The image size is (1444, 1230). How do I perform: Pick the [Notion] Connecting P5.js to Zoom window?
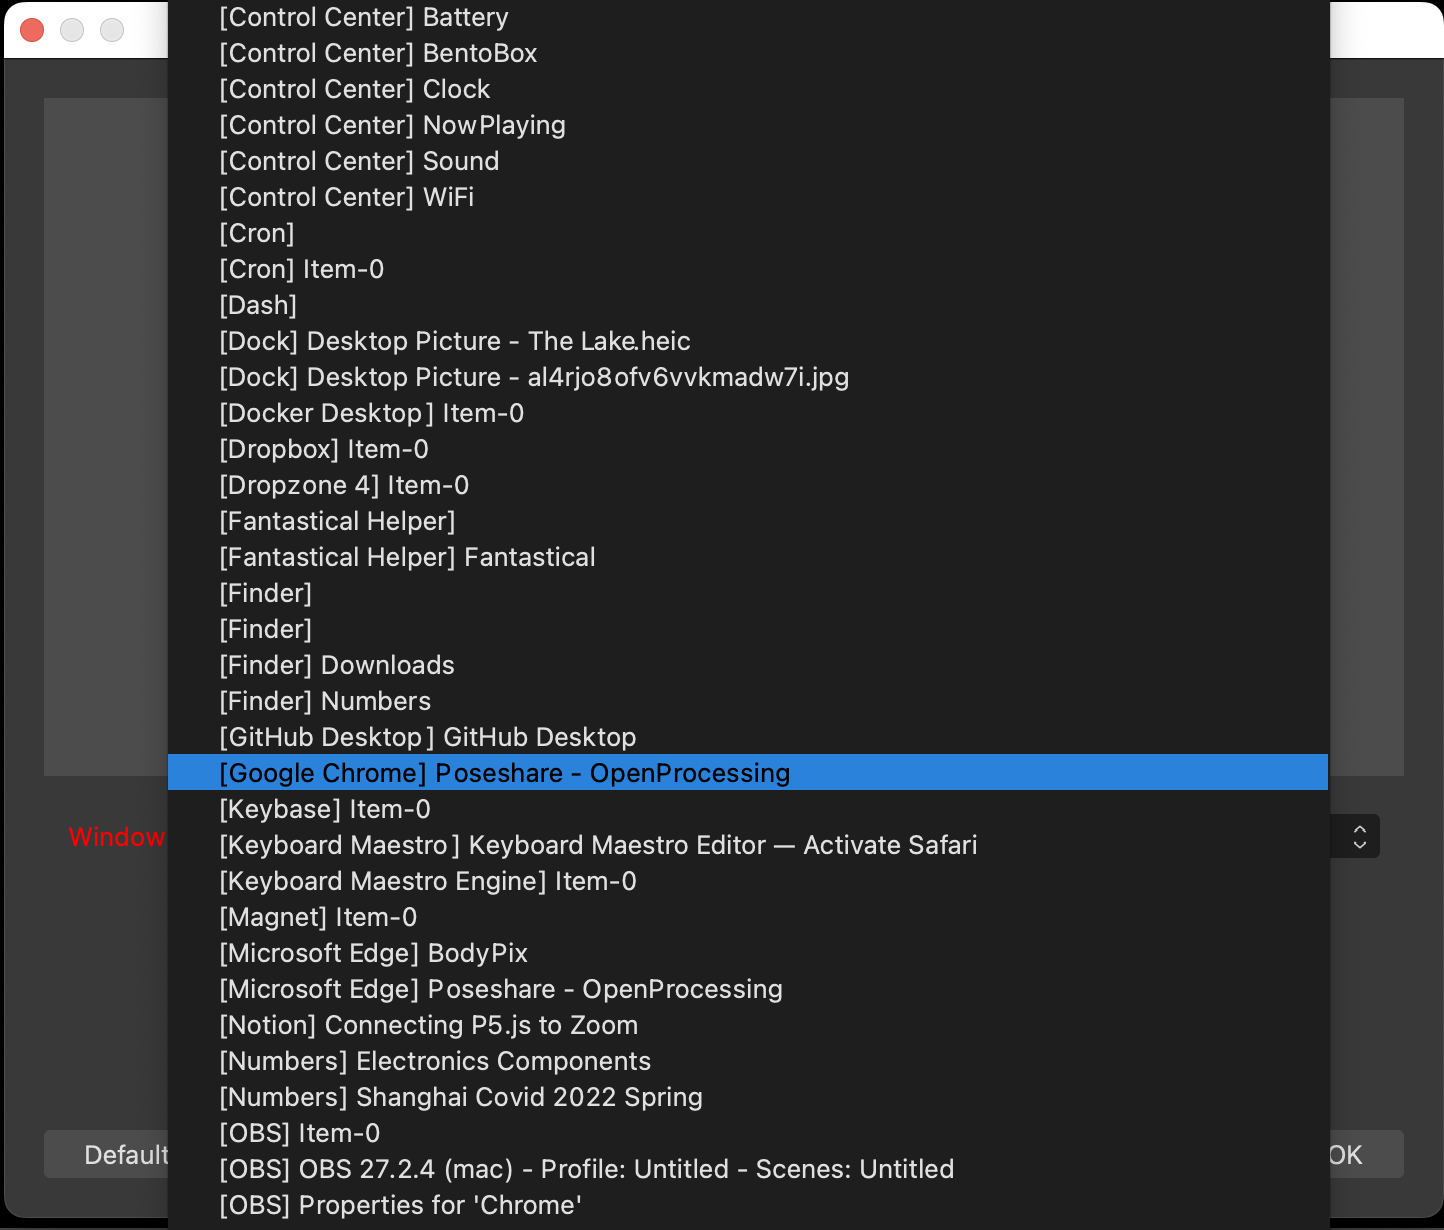(428, 1025)
